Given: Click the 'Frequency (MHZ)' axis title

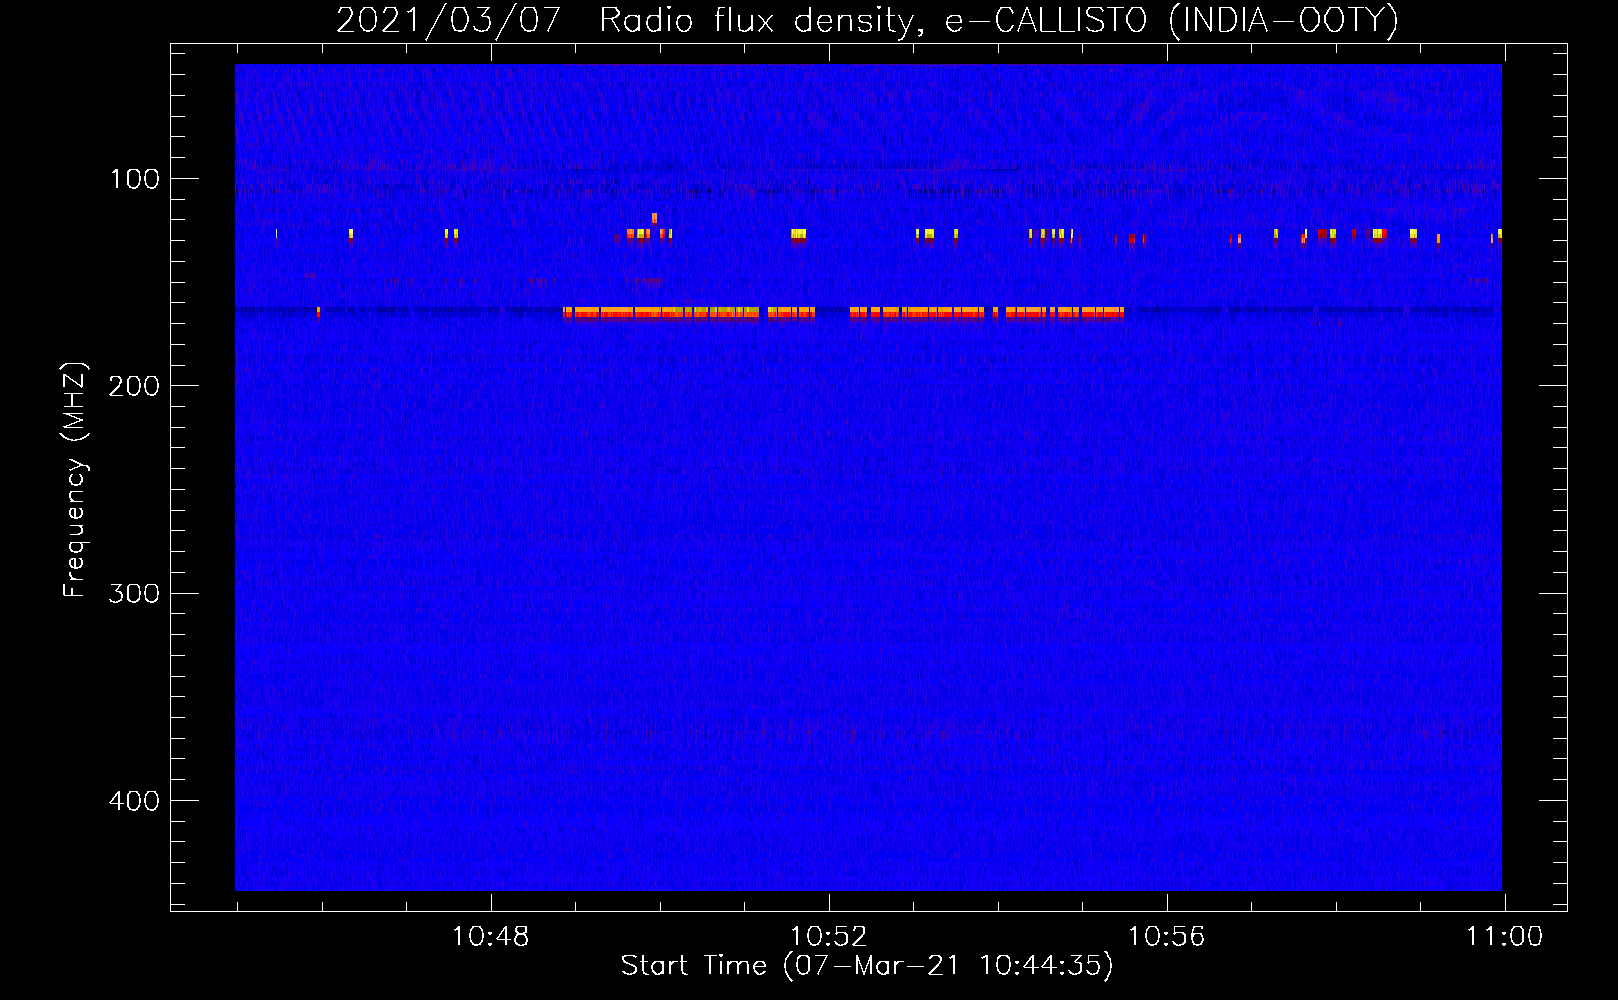Looking at the screenshot, I should 75,479.
